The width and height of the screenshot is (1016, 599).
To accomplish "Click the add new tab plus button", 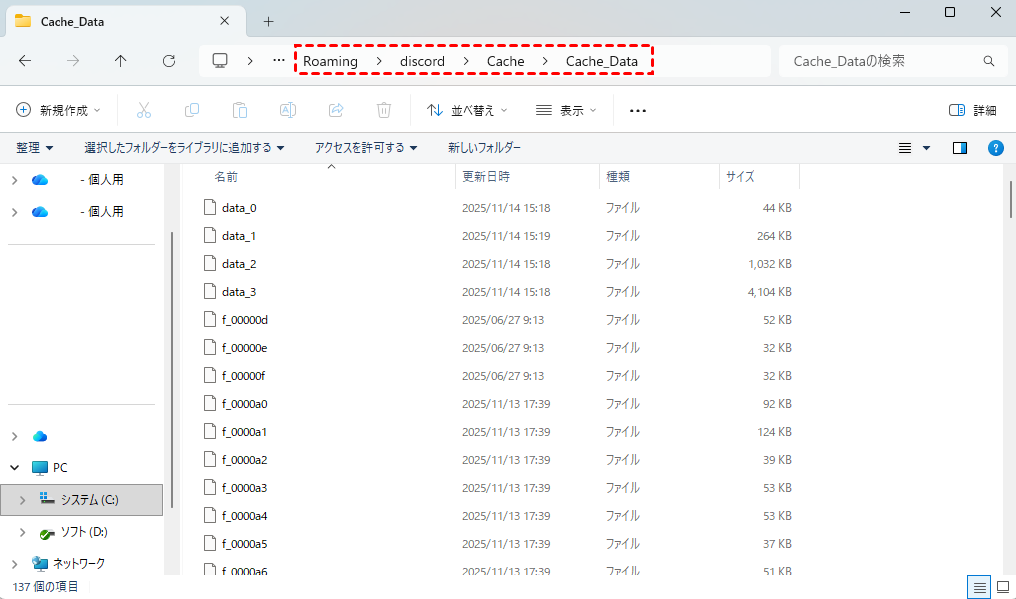I will click(268, 21).
